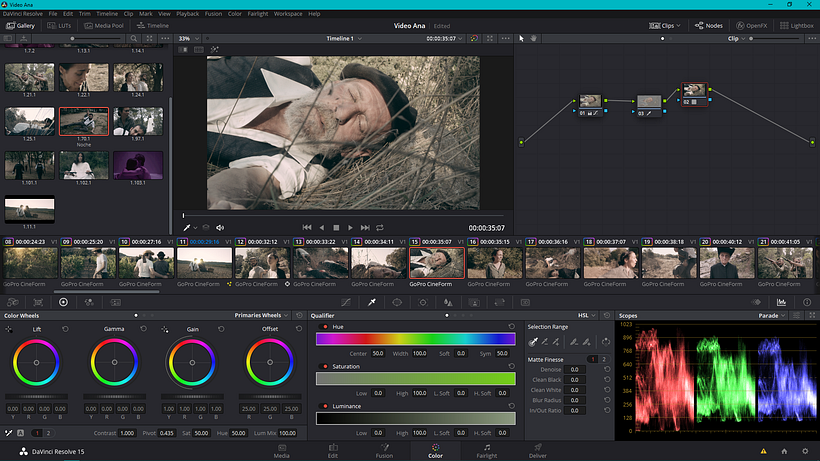Viewport: 820px width, 461px height.
Task: Open the Fusion menu
Action: click(x=213, y=14)
